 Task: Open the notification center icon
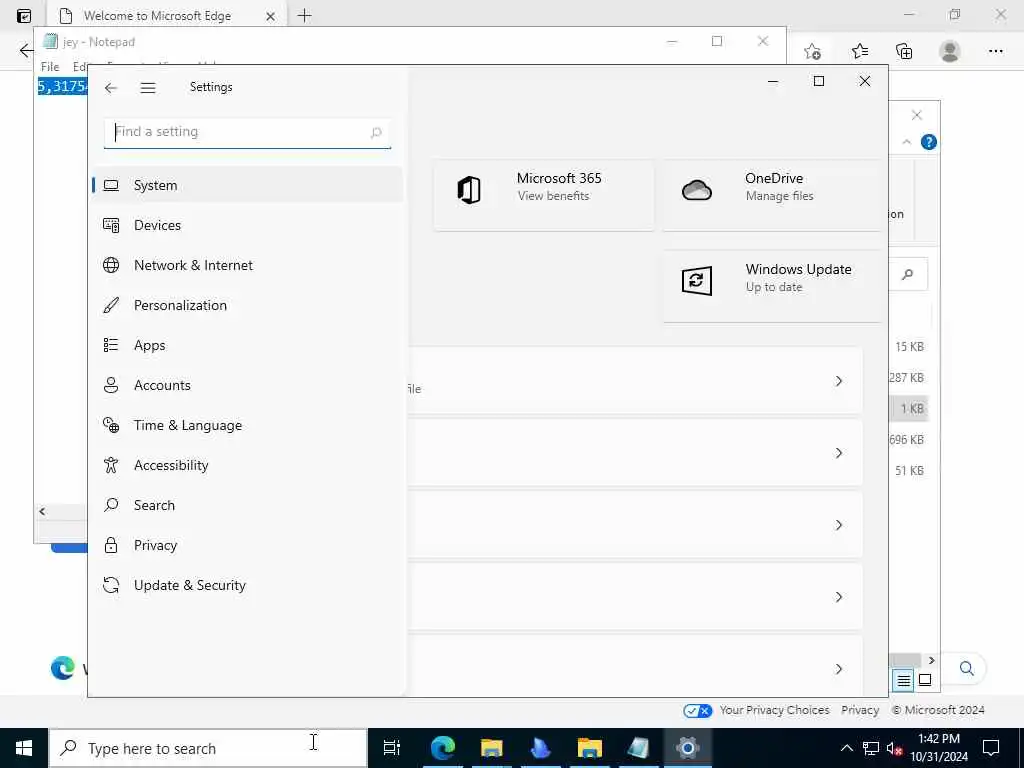click(991, 748)
